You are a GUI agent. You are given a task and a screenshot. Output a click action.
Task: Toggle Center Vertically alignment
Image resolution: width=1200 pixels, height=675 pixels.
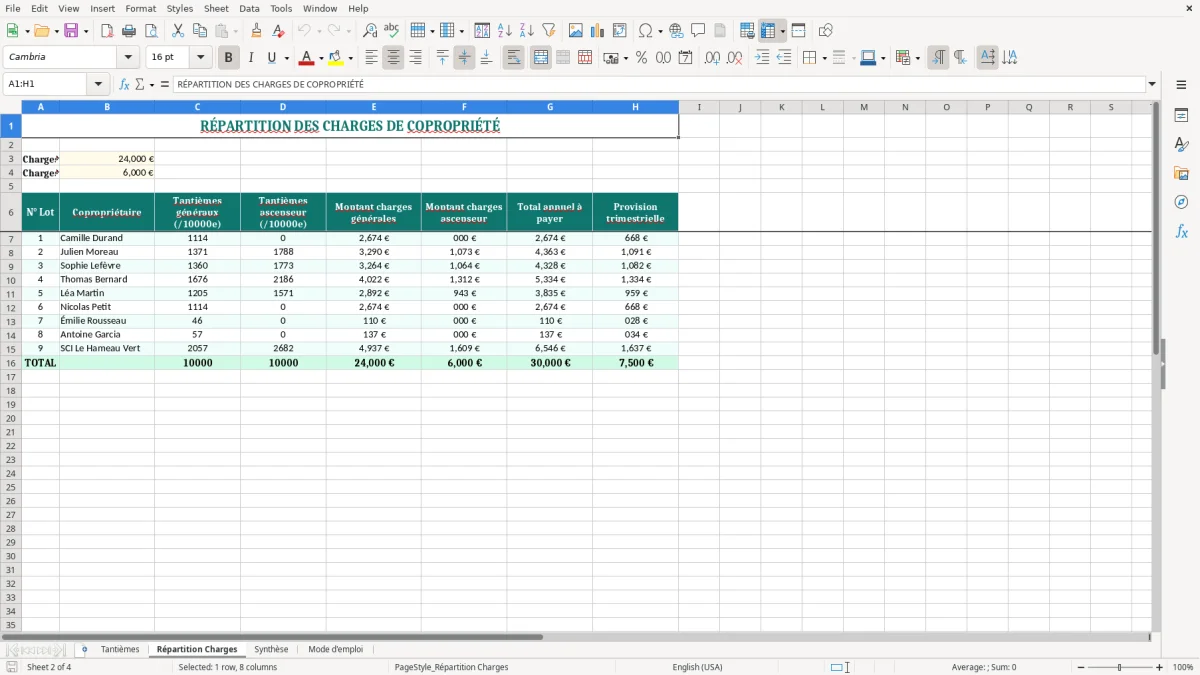[x=464, y=58]
